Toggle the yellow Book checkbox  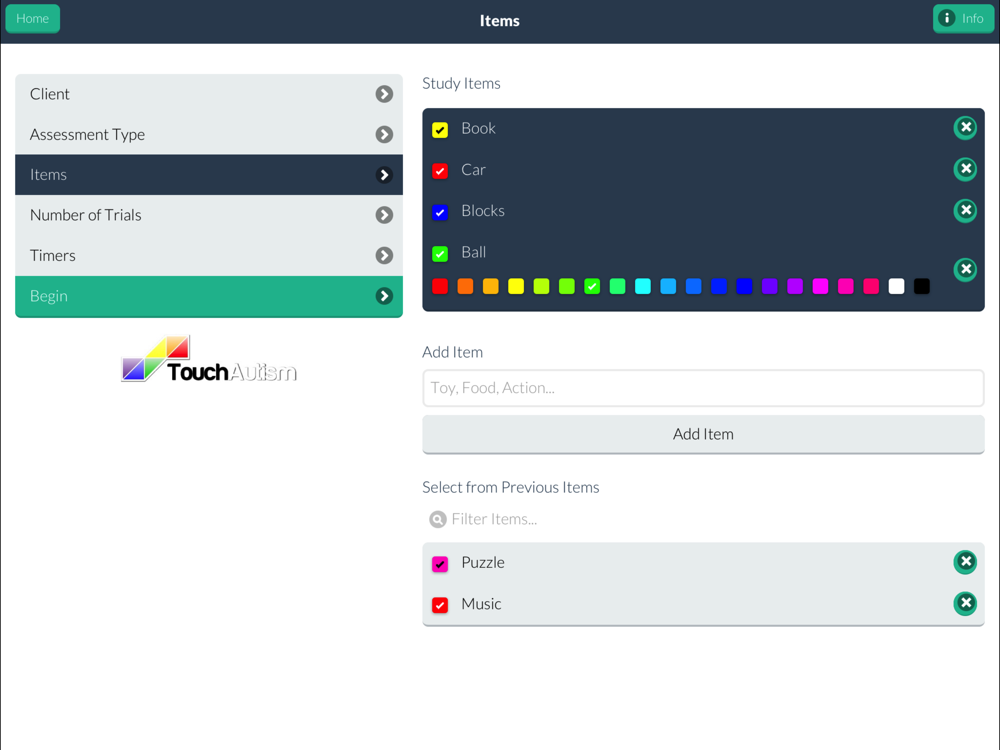pyautogui.click(x=440, y=130)
